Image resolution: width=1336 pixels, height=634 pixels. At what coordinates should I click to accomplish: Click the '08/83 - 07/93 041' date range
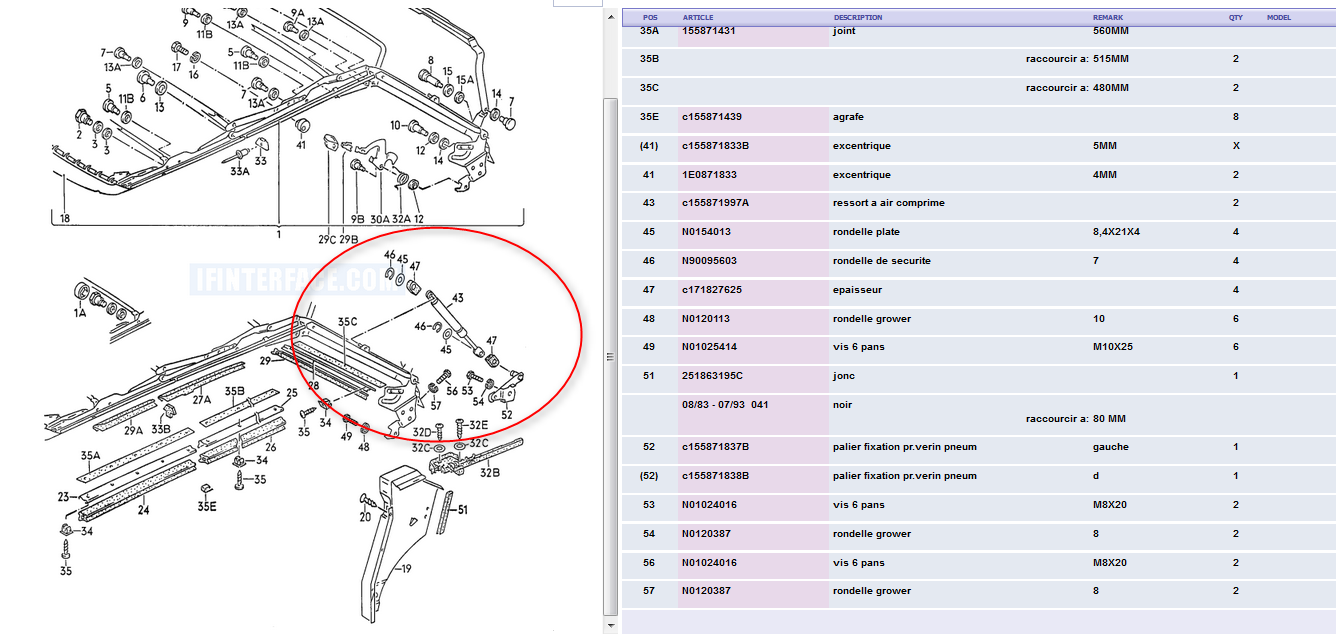pyautogui.click(x=724, y=405)
